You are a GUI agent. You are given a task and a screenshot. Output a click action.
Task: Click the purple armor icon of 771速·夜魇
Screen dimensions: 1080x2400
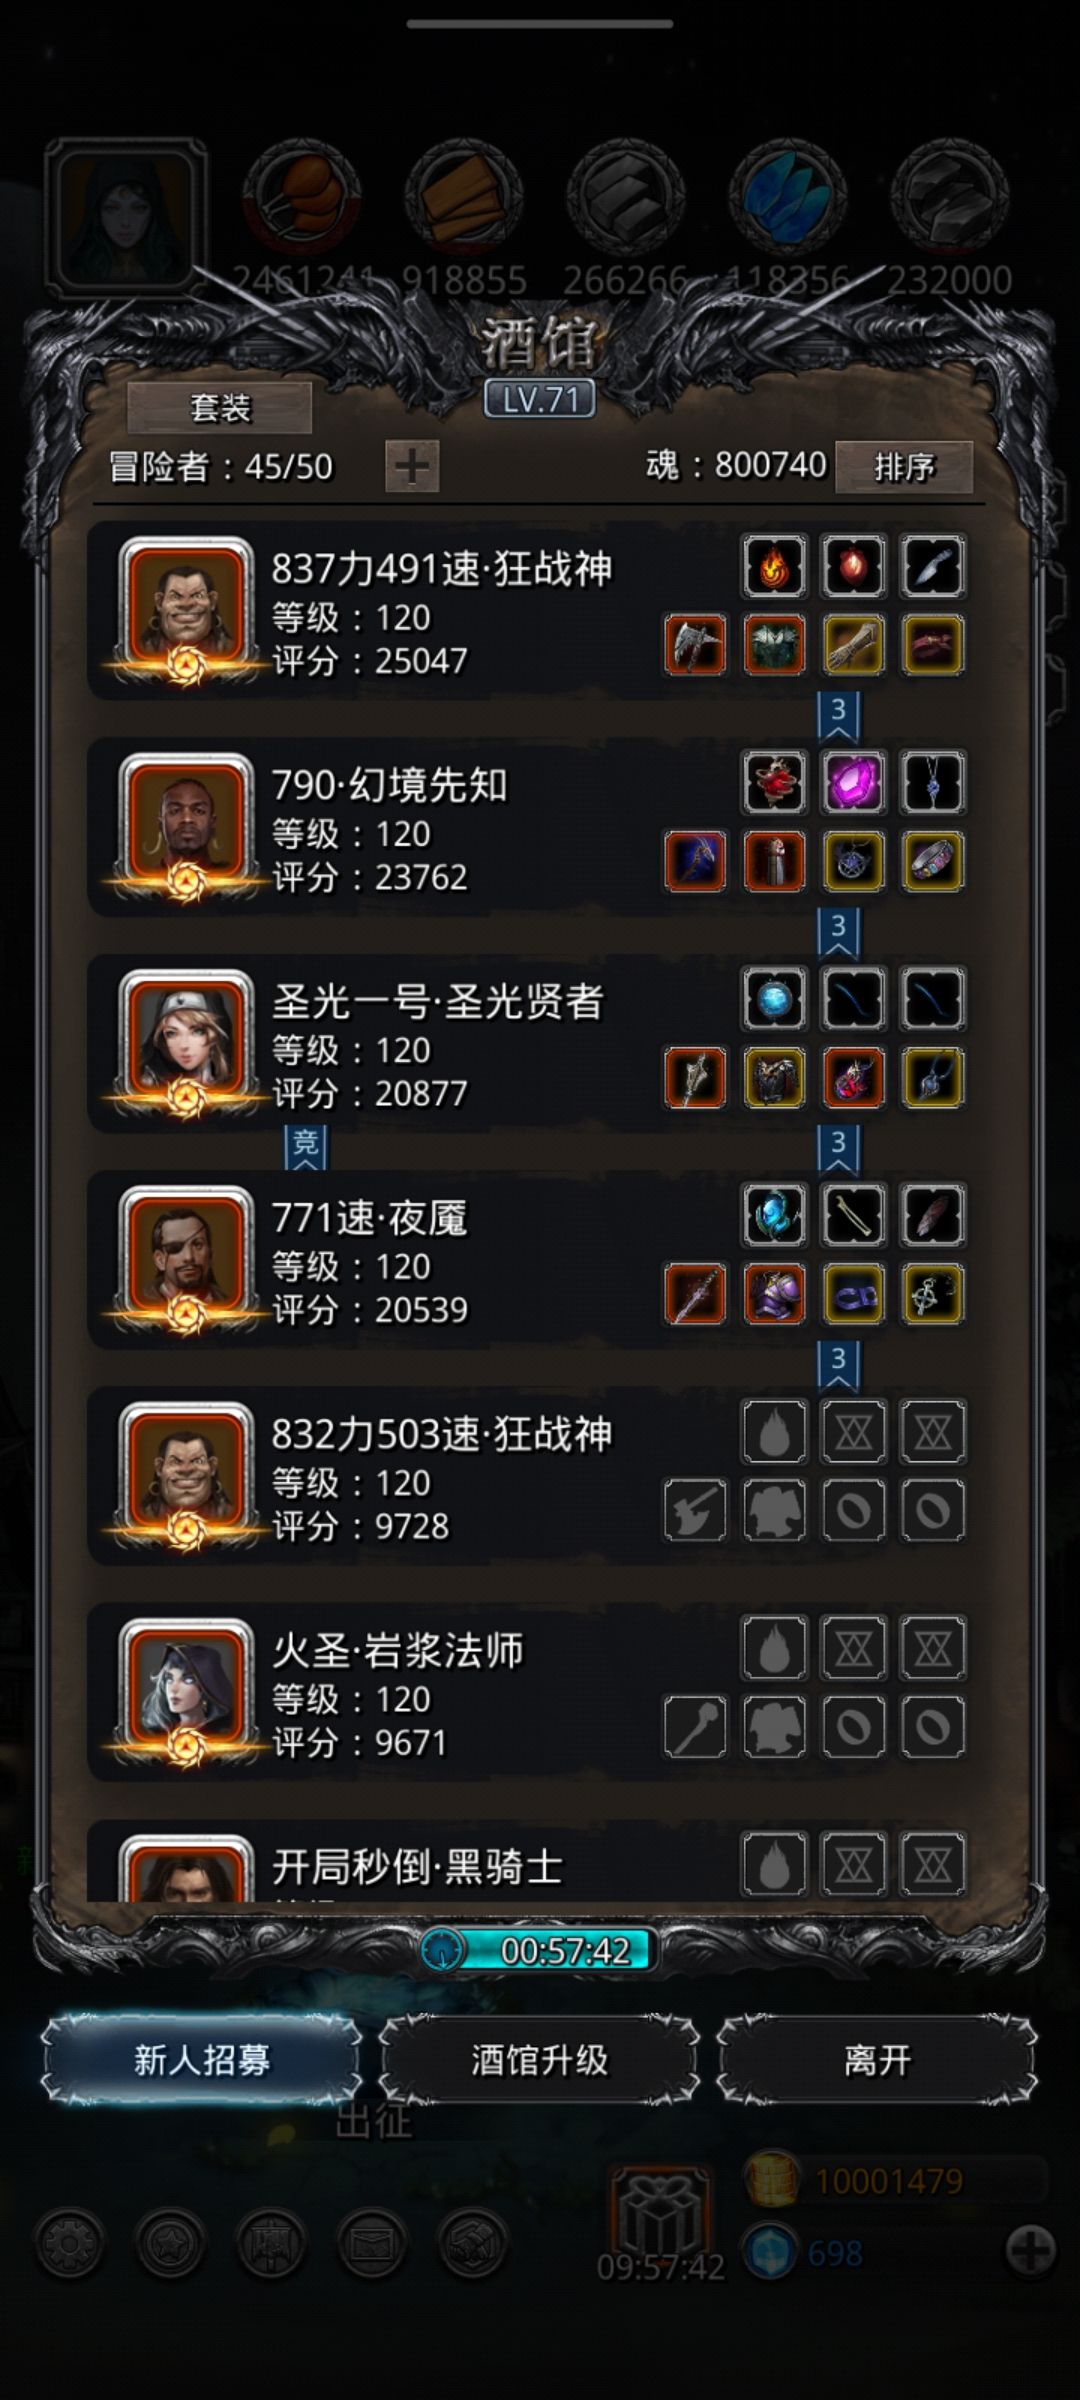click(x=774, y=1294)
